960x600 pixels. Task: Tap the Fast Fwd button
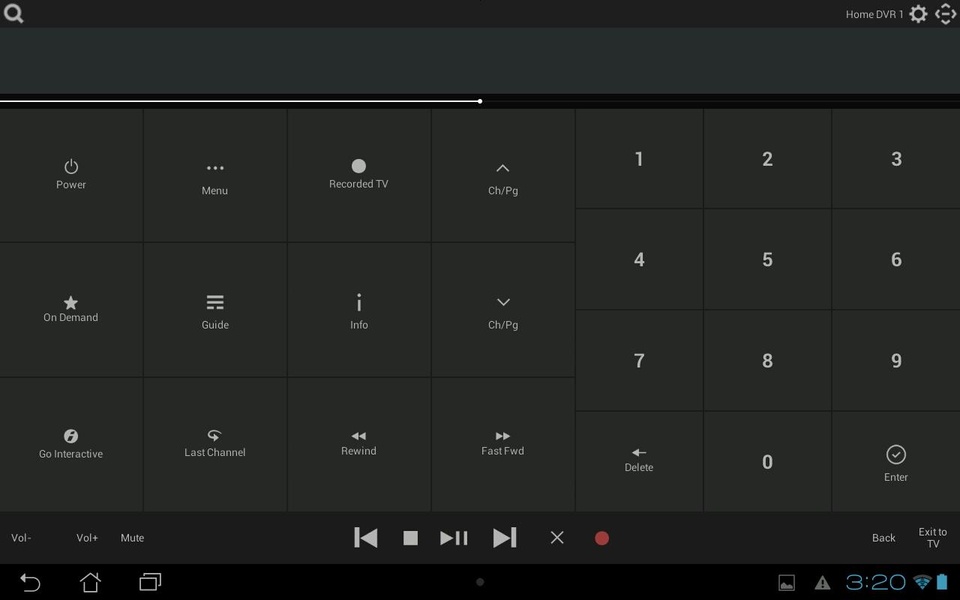click(503, 444)
